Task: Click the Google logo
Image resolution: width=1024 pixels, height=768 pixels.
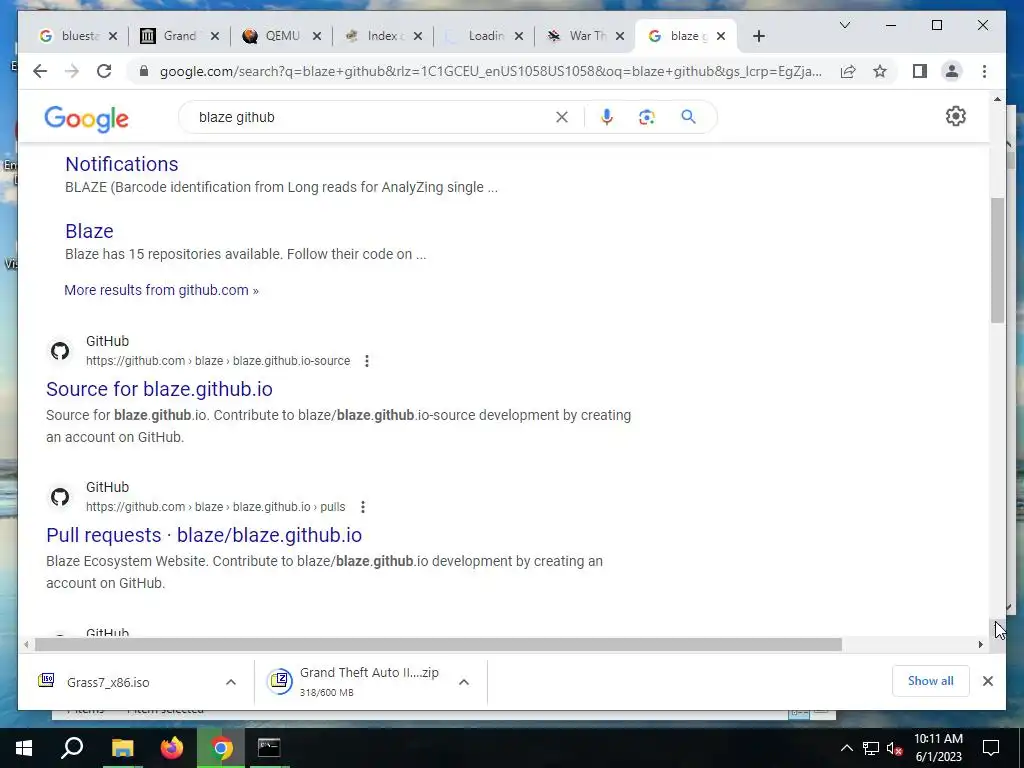Action: click(86, 119)
